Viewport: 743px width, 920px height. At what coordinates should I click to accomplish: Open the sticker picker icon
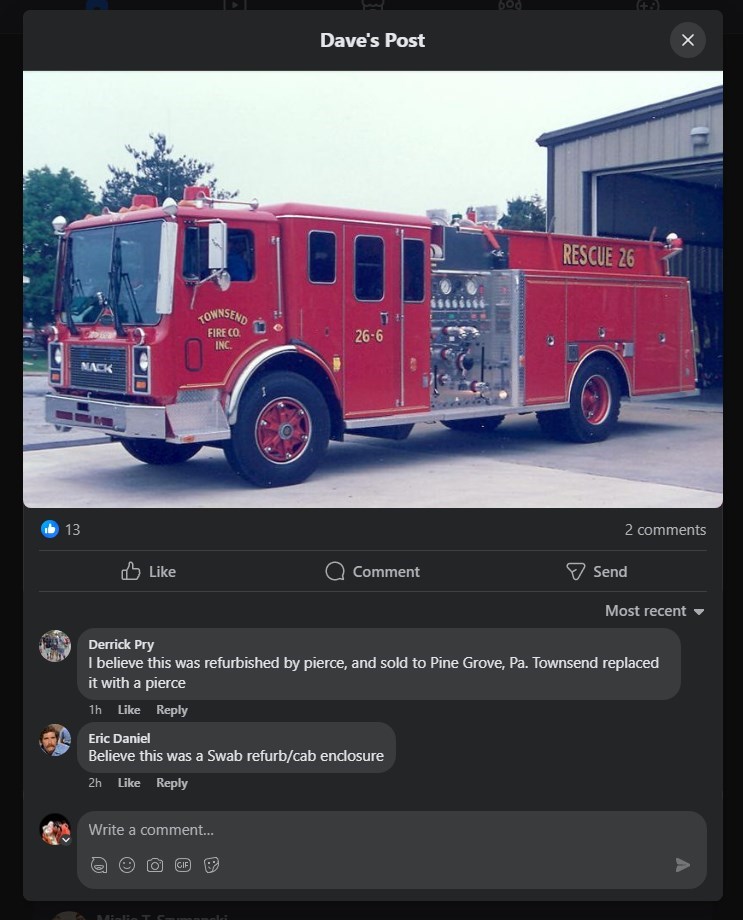click(x=211, y=865)
